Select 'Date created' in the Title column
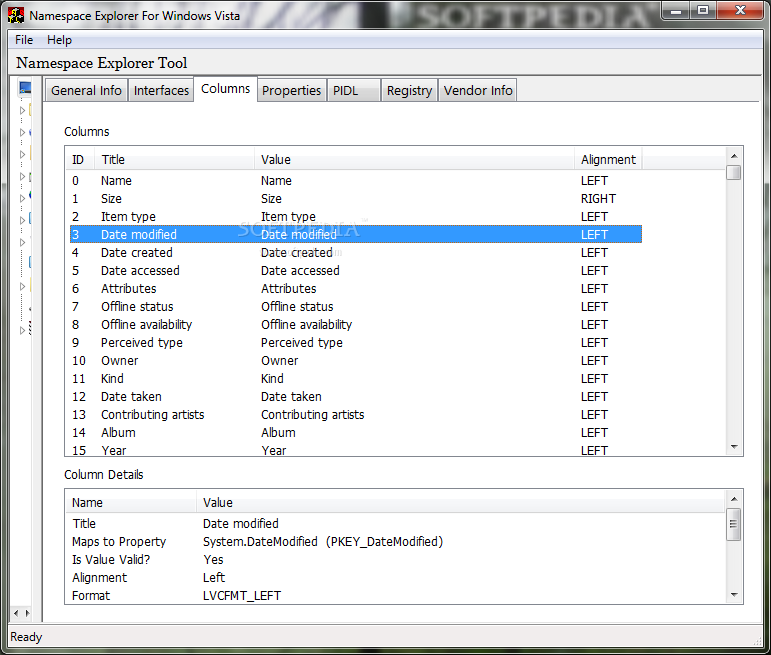 [137, 253]
